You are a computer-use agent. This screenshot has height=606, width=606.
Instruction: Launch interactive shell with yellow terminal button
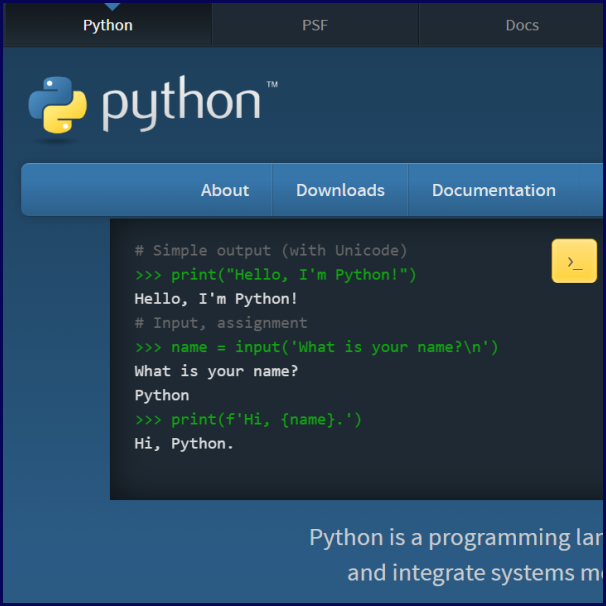574,261
